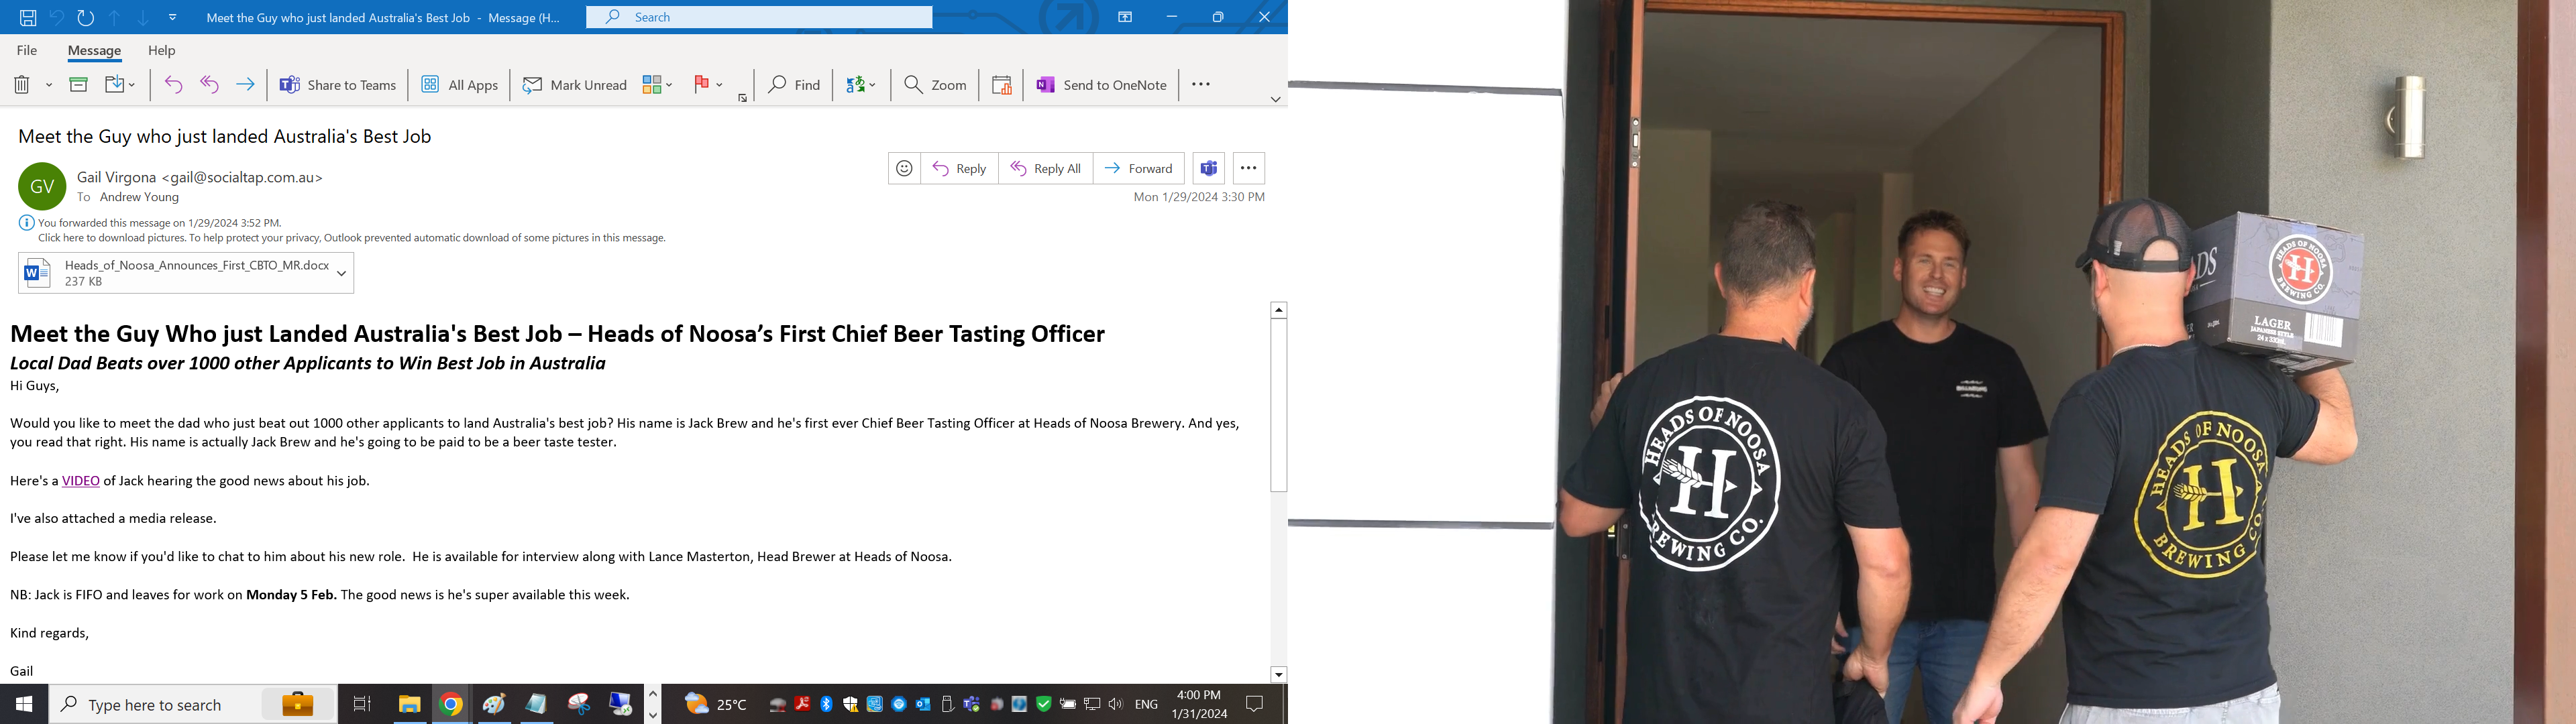Click the ENG language indicator
This screenshot has width=2576, height=724.
point(1147,704)
